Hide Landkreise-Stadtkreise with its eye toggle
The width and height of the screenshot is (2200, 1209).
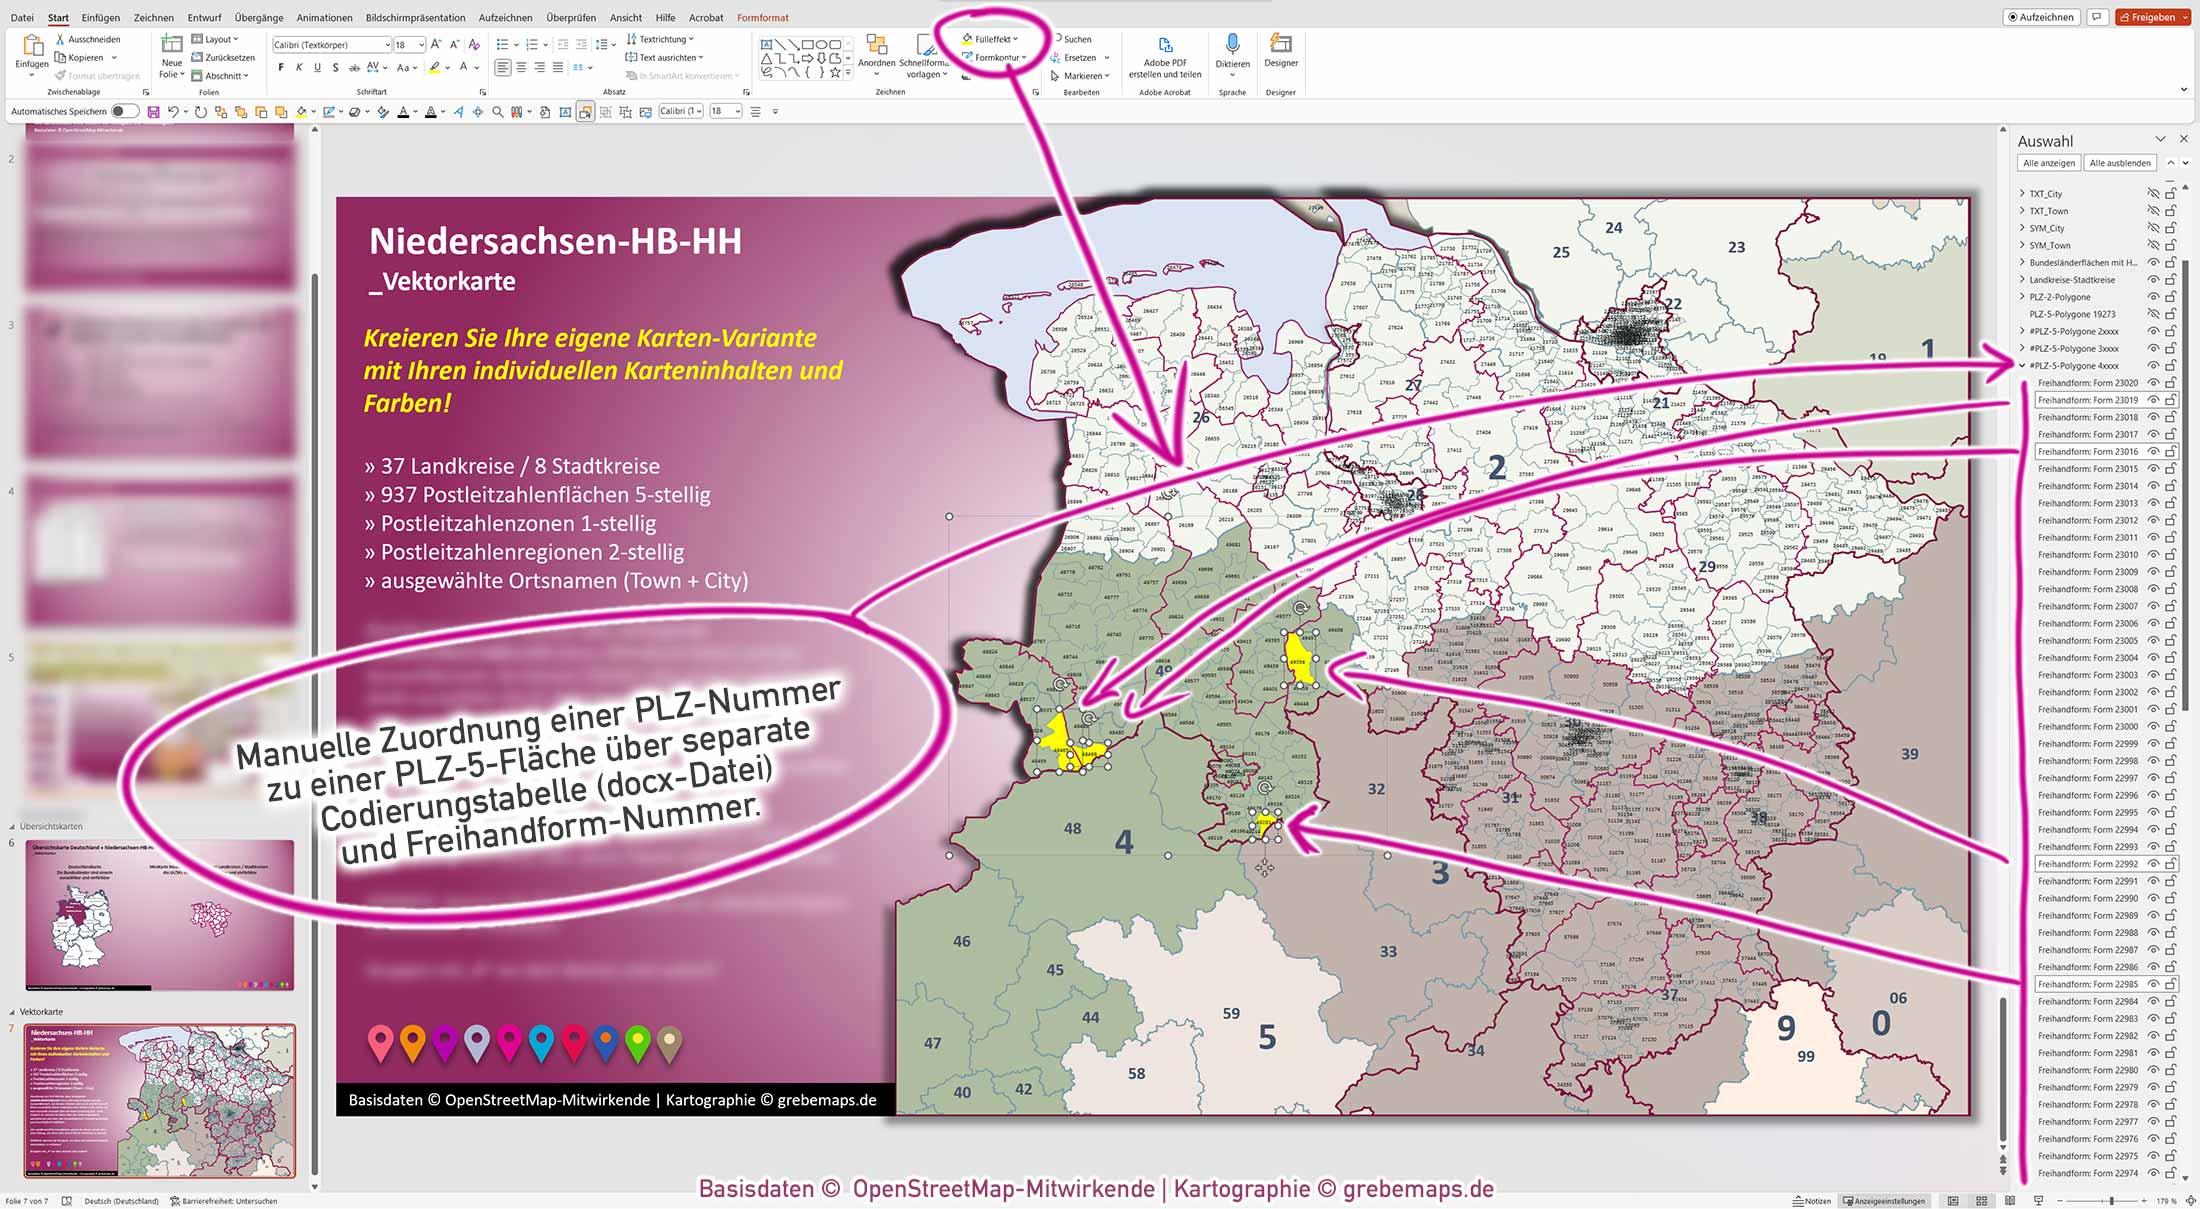click(x=2153, y=279)
